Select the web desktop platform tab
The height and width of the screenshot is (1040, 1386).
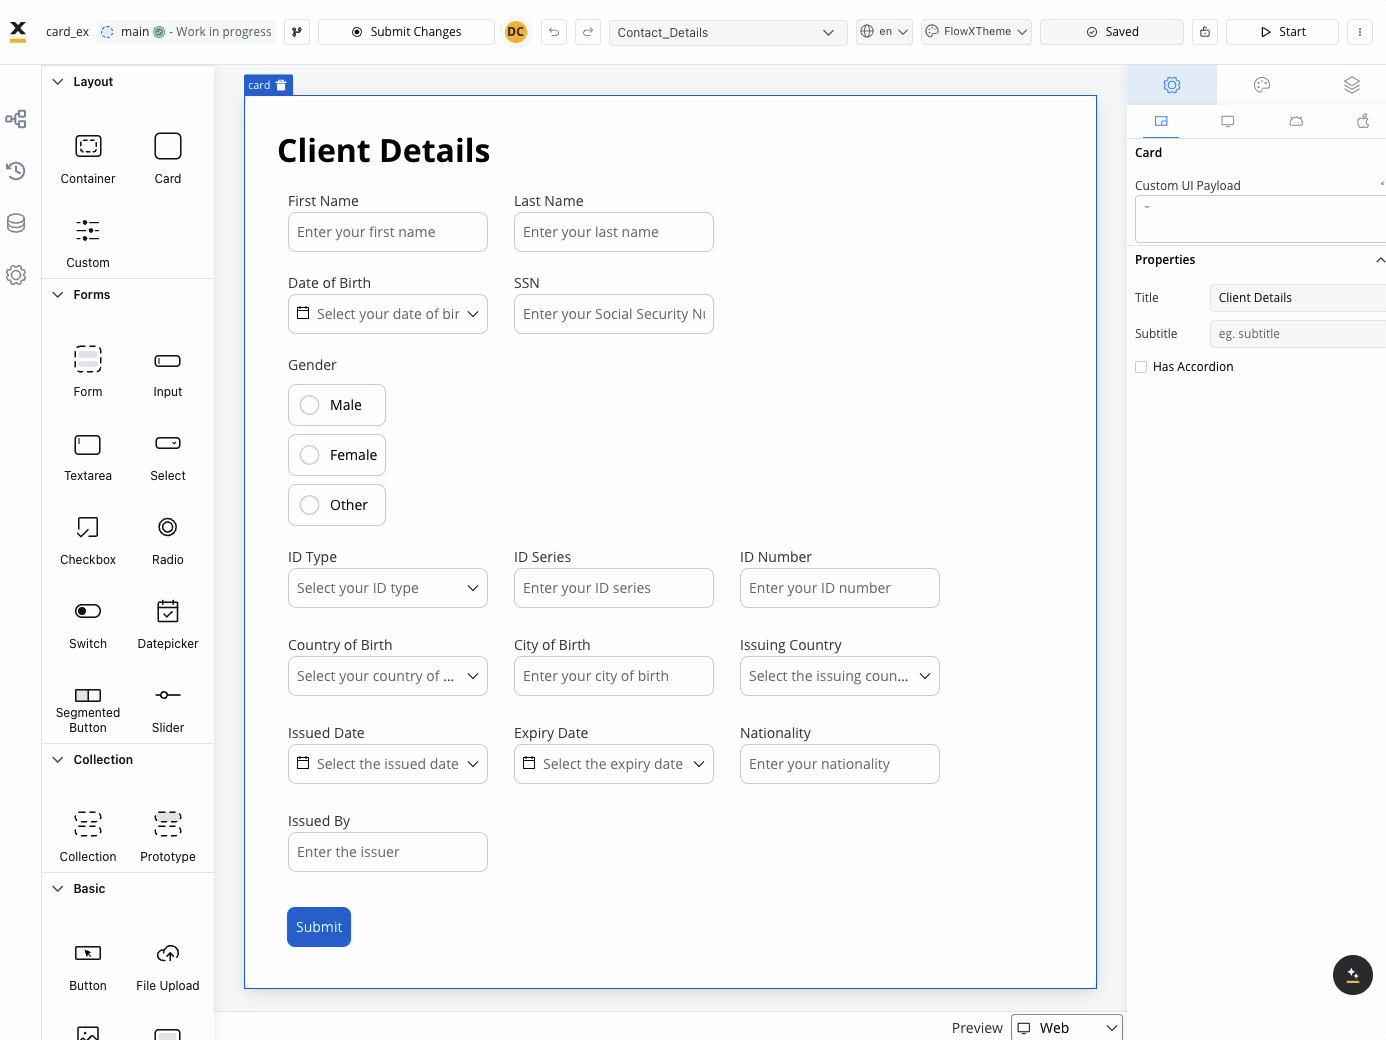[x=1228, y=121]
